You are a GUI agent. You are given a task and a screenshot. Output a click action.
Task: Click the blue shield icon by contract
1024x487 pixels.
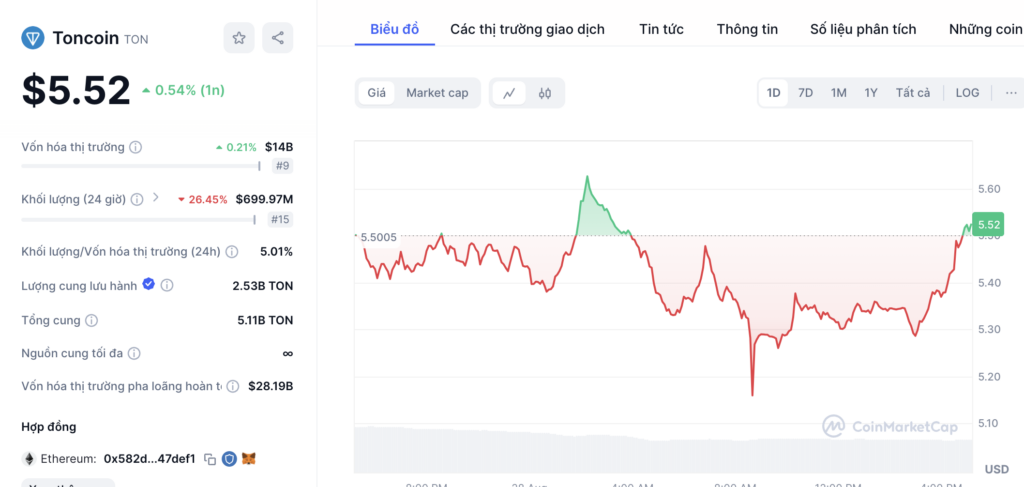point(229,459)
